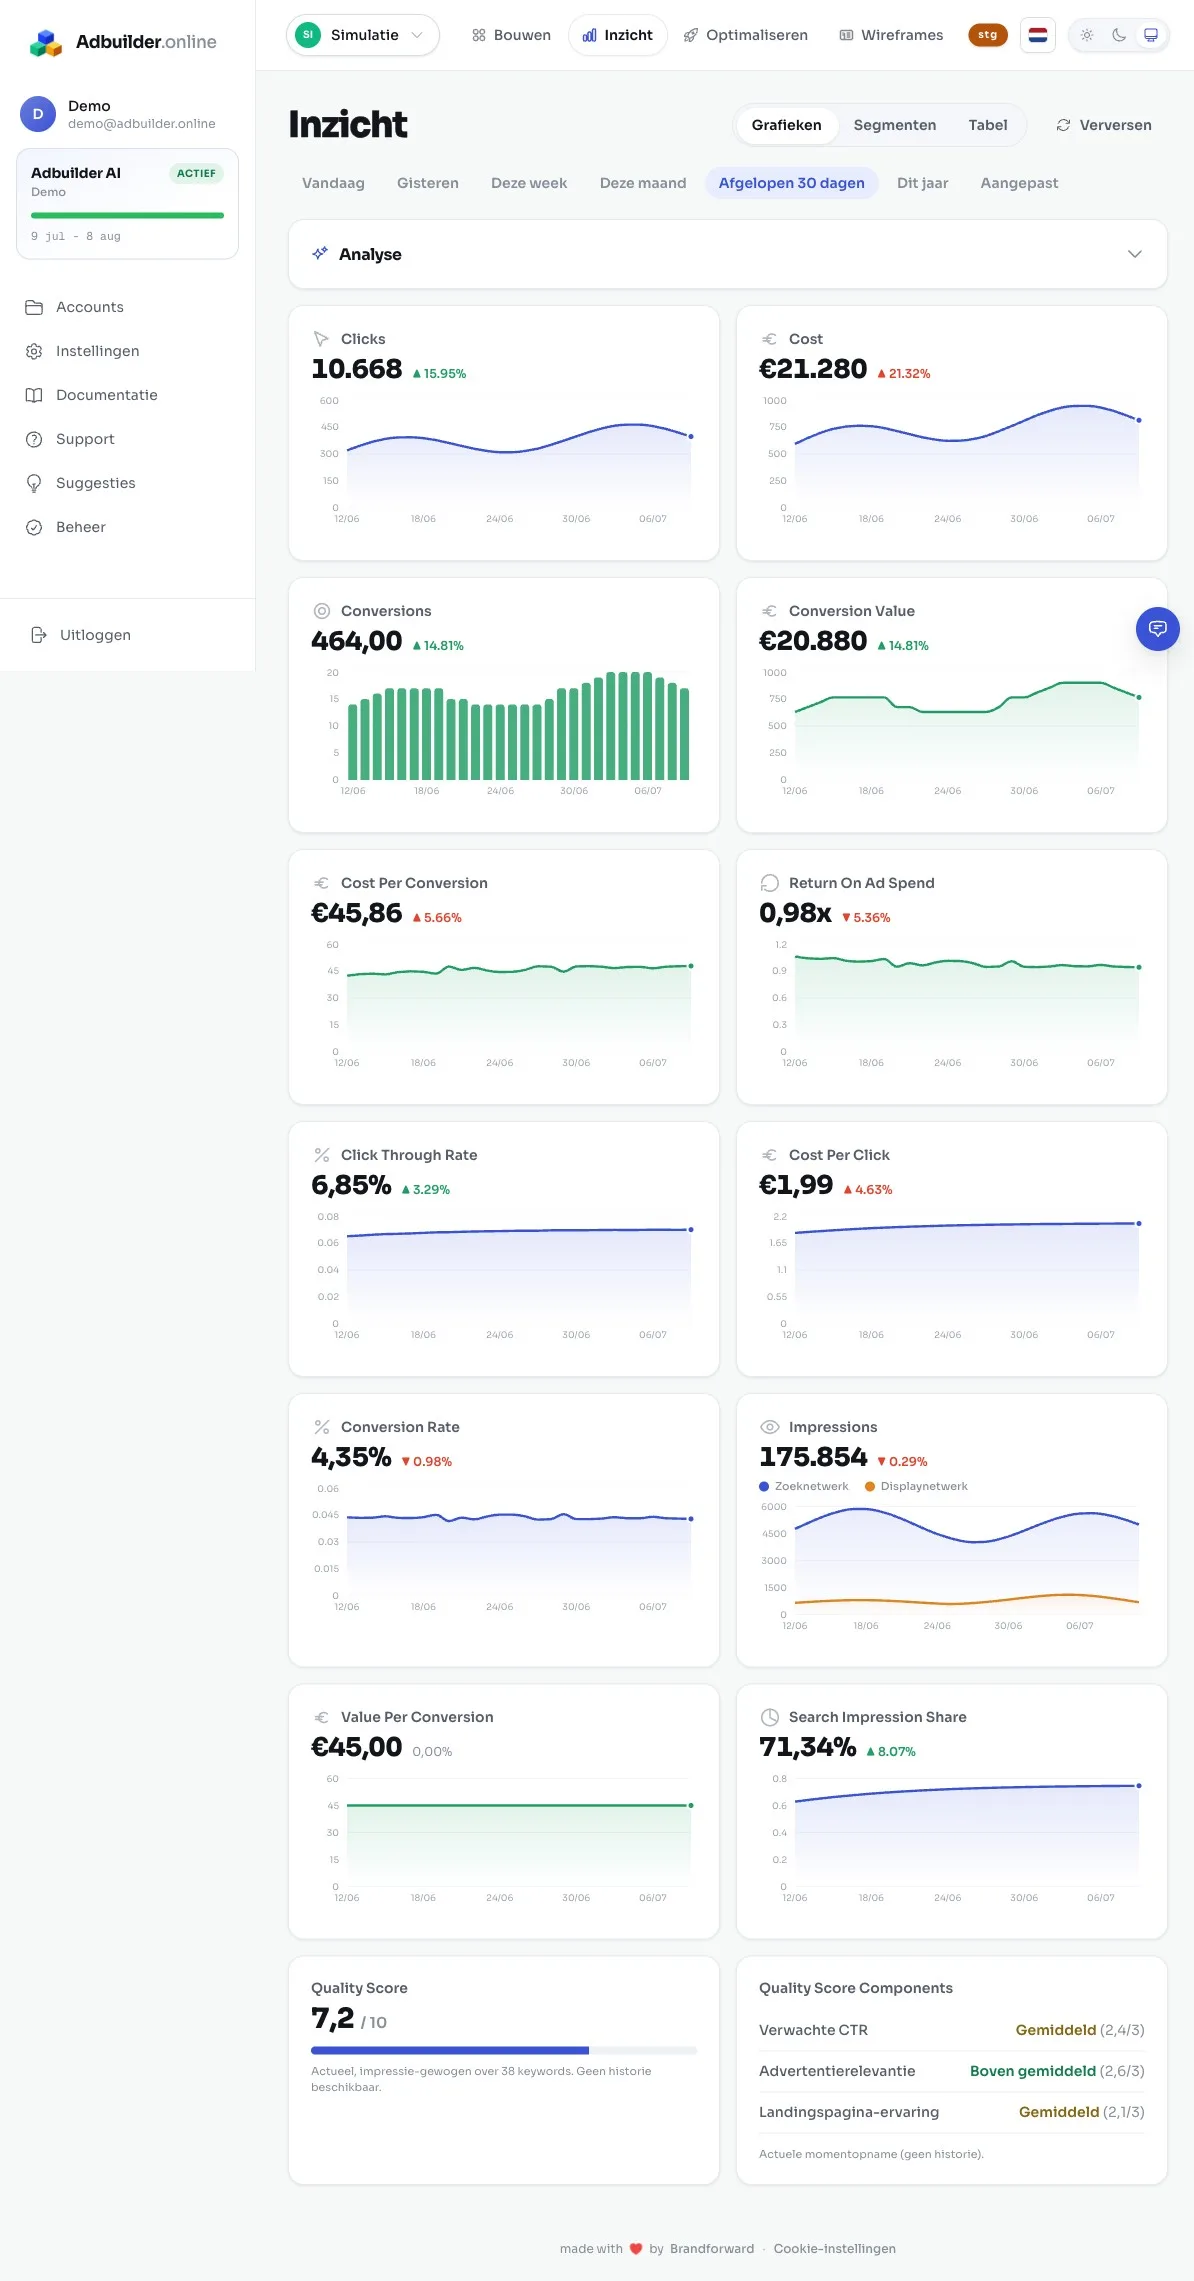1194x2281 pixels.
Task: Click the Support question-mark icon
Action: coord(34,439)
